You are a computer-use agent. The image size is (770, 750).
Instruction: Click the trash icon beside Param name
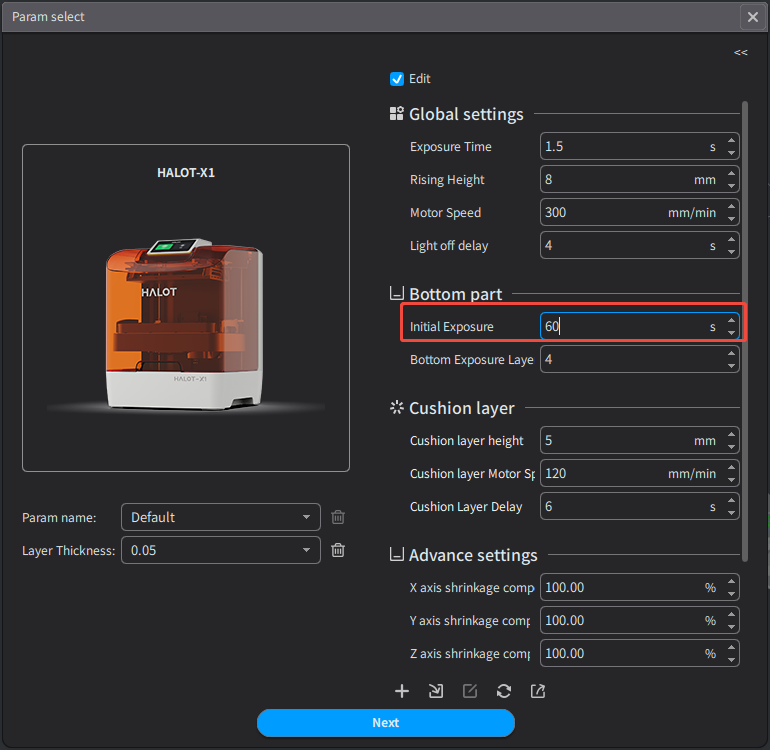pyautogui.click(x=338, y=517)
